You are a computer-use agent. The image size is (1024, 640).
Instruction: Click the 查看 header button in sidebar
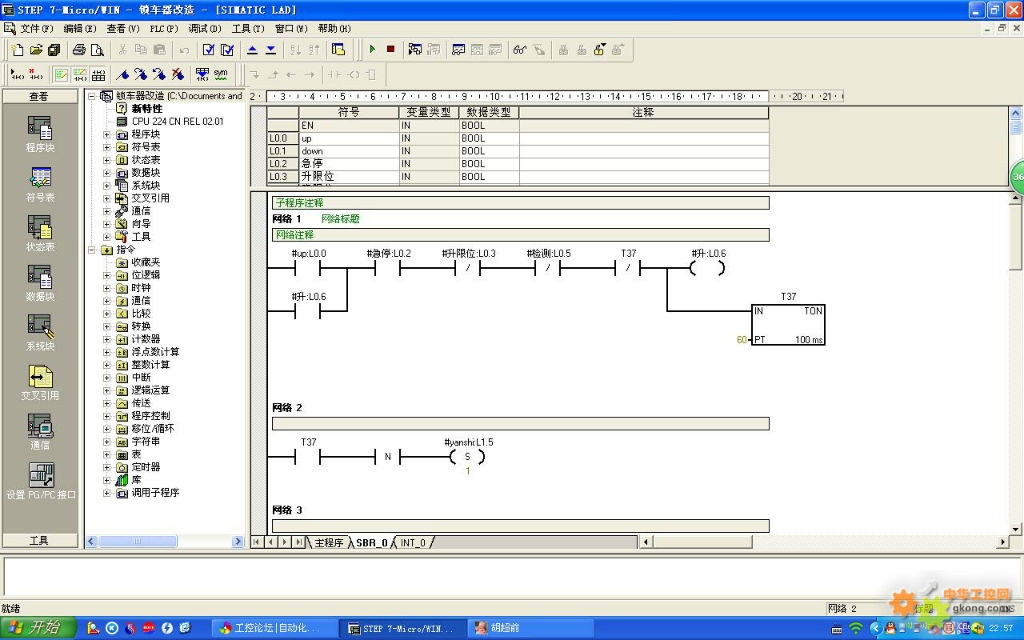[x=39, y=97]
